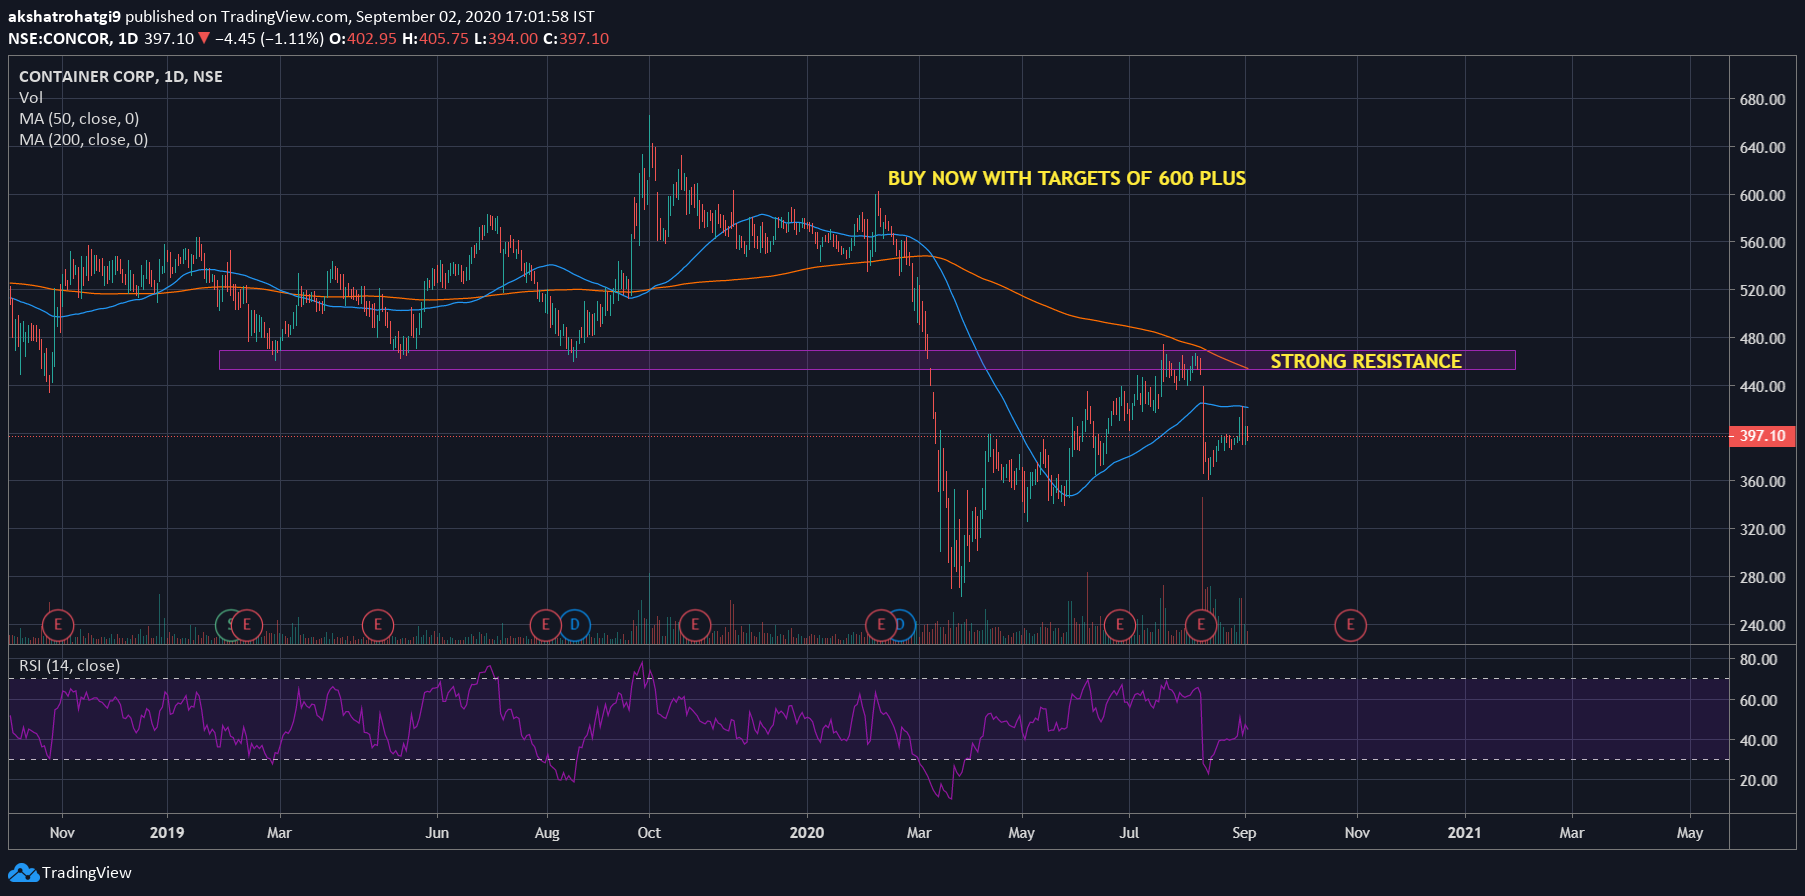1805x896 pixels.
Task: Click the 'Aug' time axis label
Action: coord(547,832)
